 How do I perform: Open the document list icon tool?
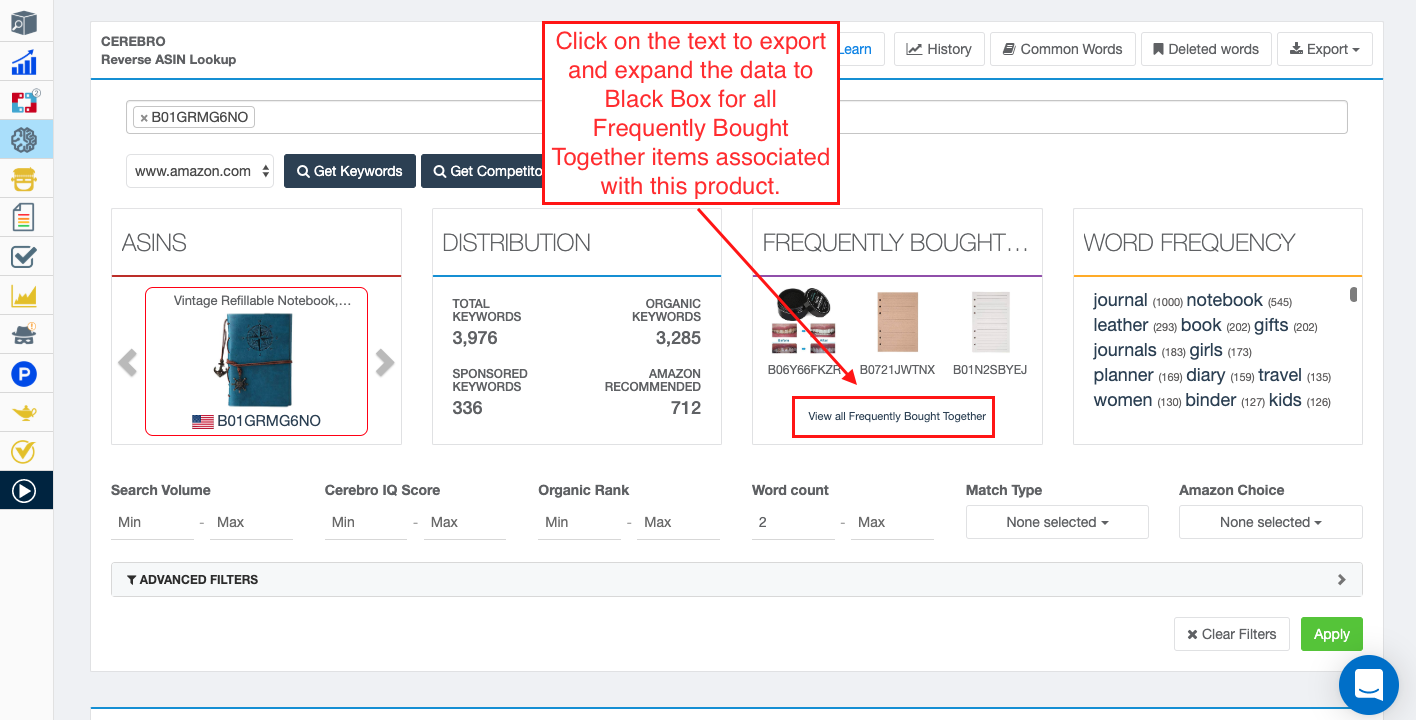[24, 217]
